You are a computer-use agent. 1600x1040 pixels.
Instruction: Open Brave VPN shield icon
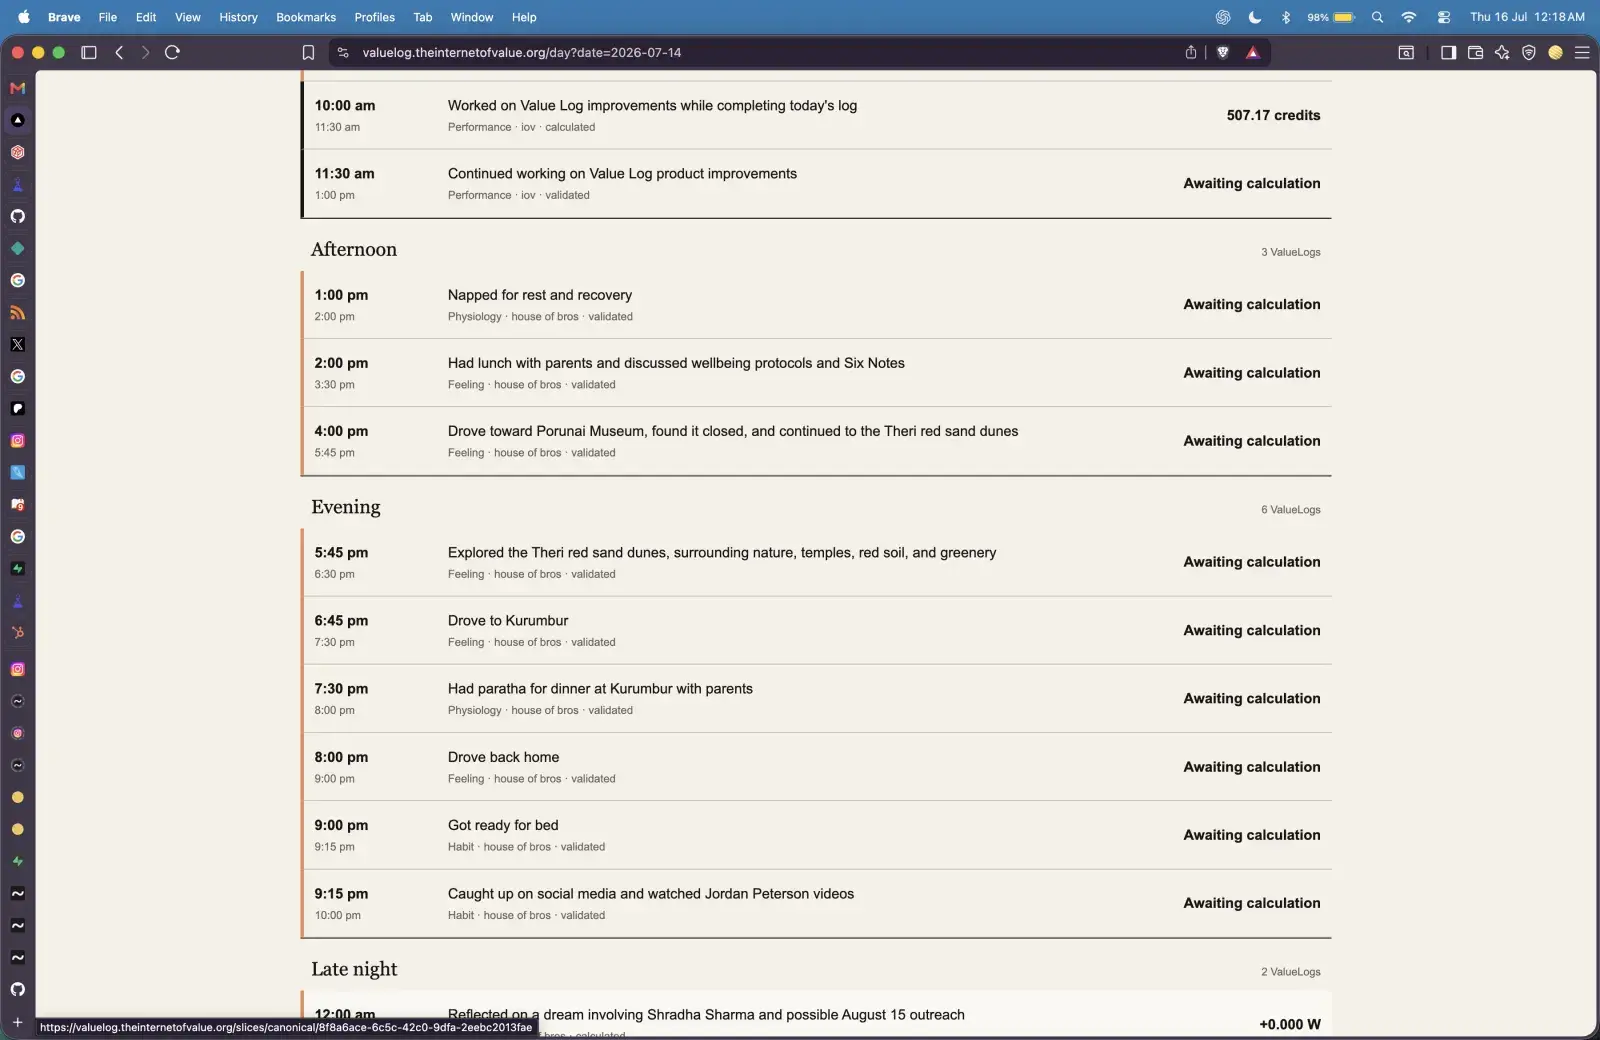pos(1528,52)
